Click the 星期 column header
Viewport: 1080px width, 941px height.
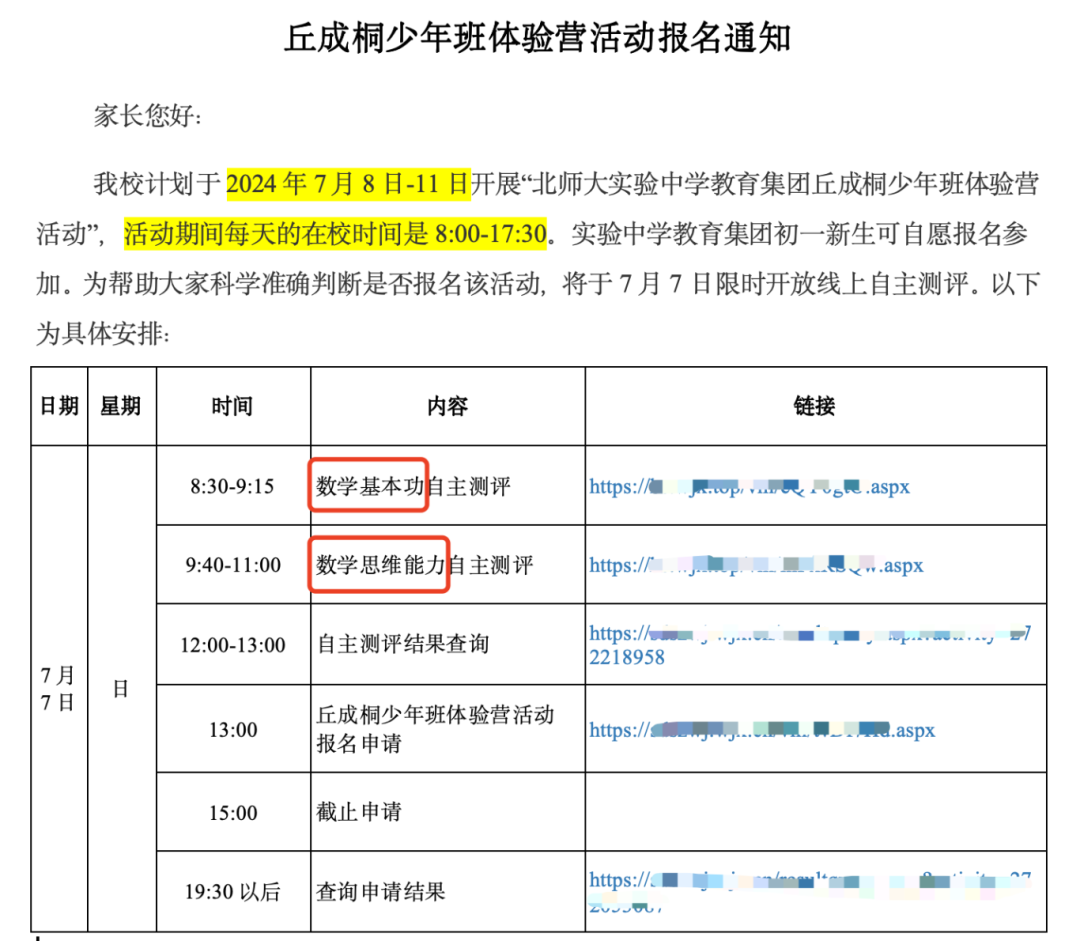click(121, 406)
